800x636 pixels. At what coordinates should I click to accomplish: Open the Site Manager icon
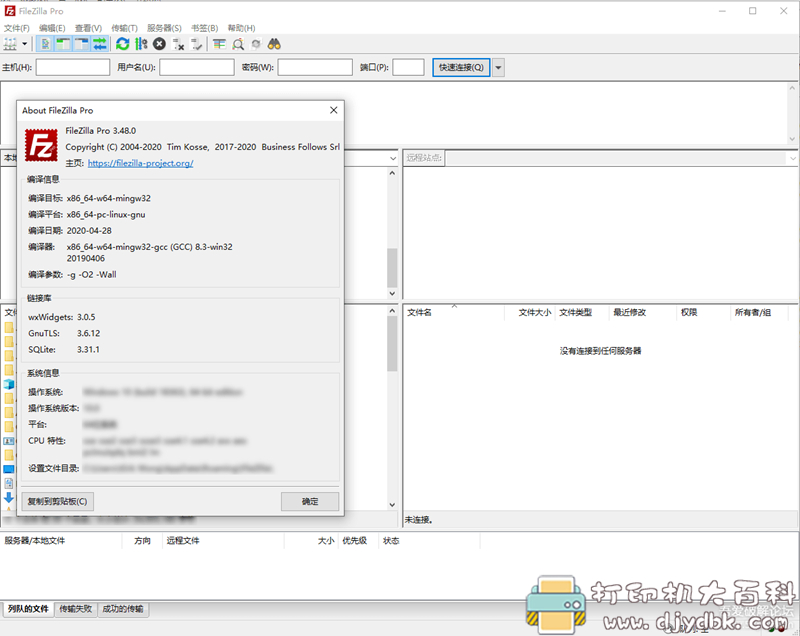(10, 44)
